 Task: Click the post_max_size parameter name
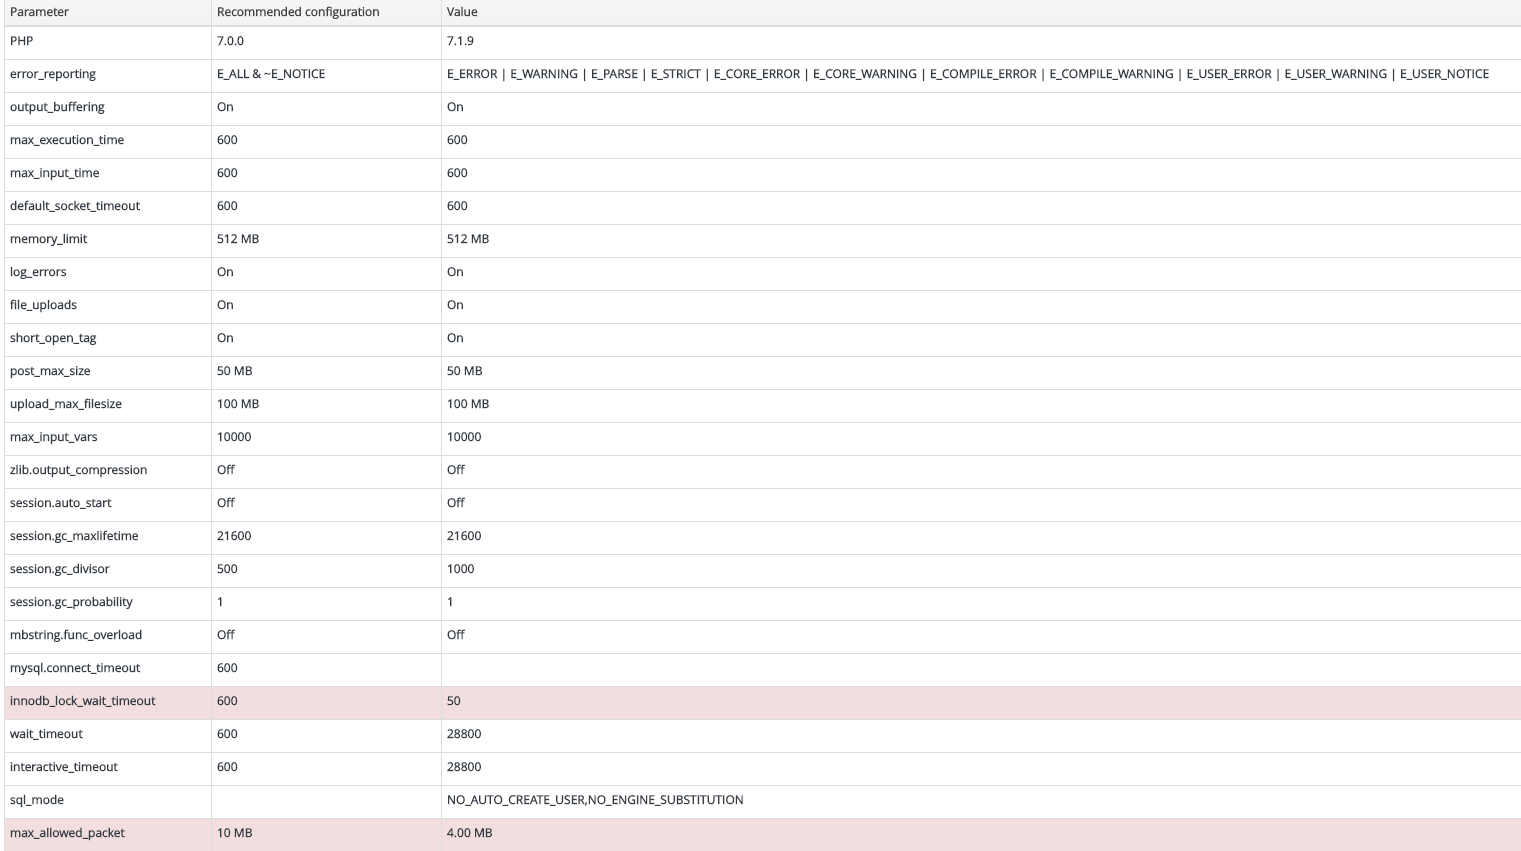[x=50, y=371]
